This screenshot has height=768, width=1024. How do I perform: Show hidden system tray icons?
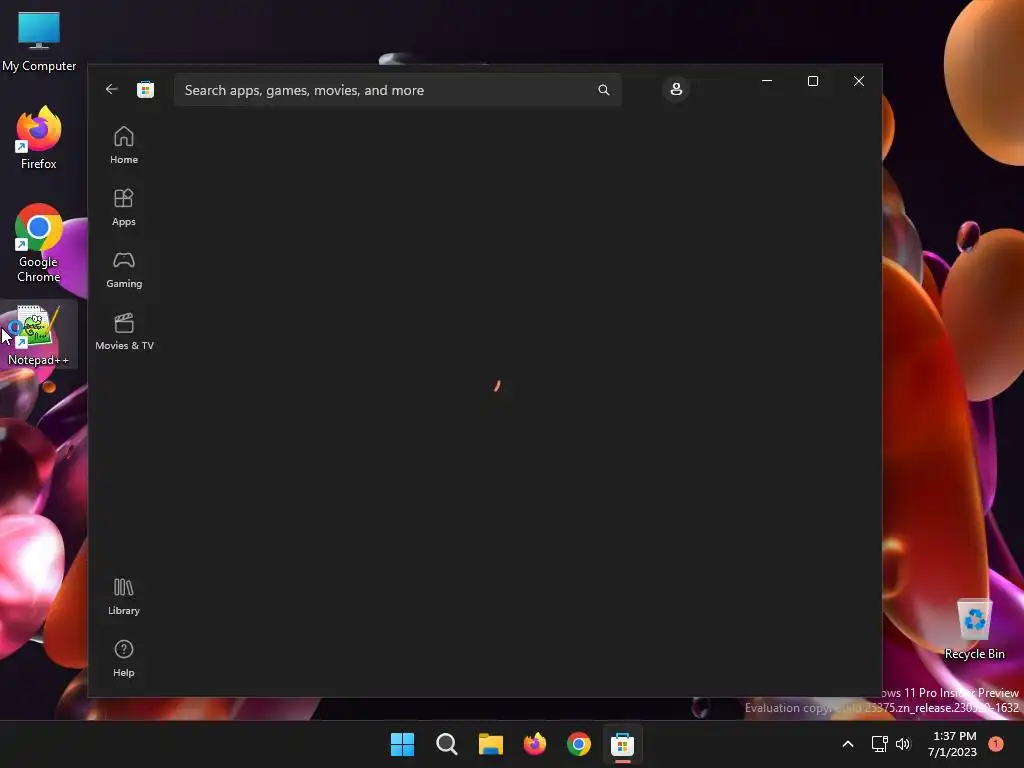tap(848, 744)
